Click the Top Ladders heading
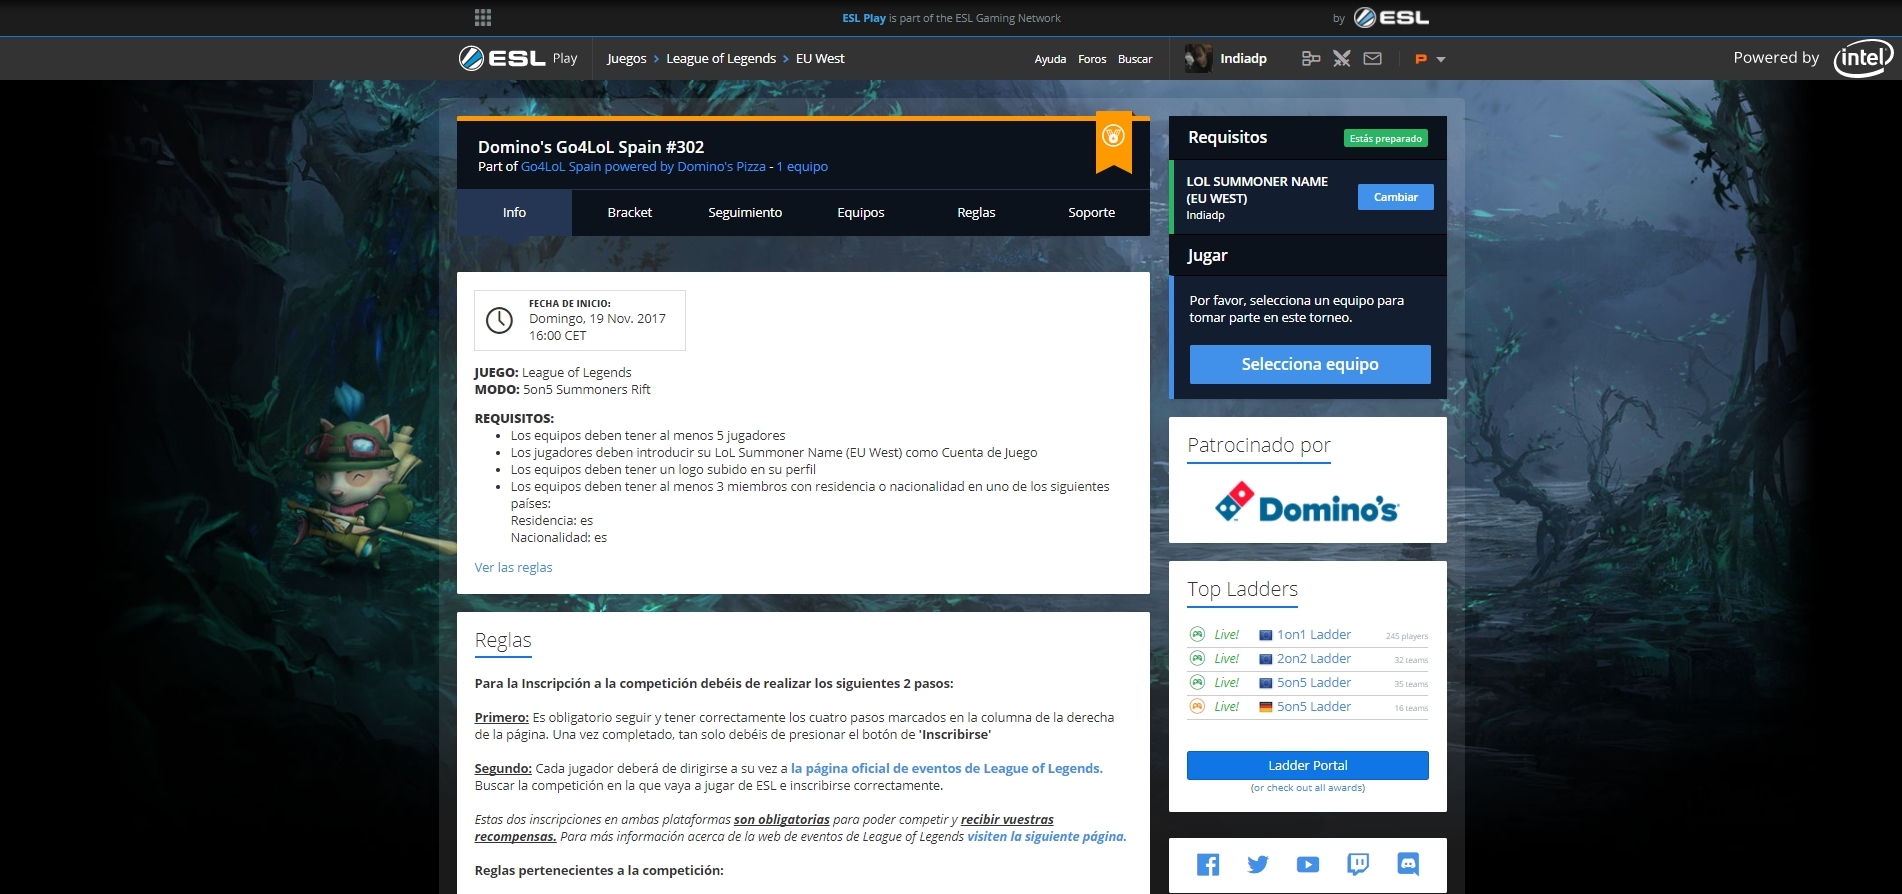 [x=1243, y=589]
